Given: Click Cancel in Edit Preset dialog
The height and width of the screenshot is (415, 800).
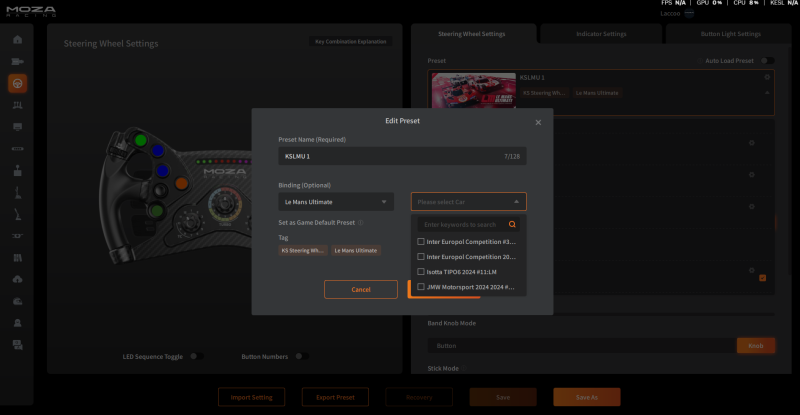Looking at the screenshot, I should 361,289.
